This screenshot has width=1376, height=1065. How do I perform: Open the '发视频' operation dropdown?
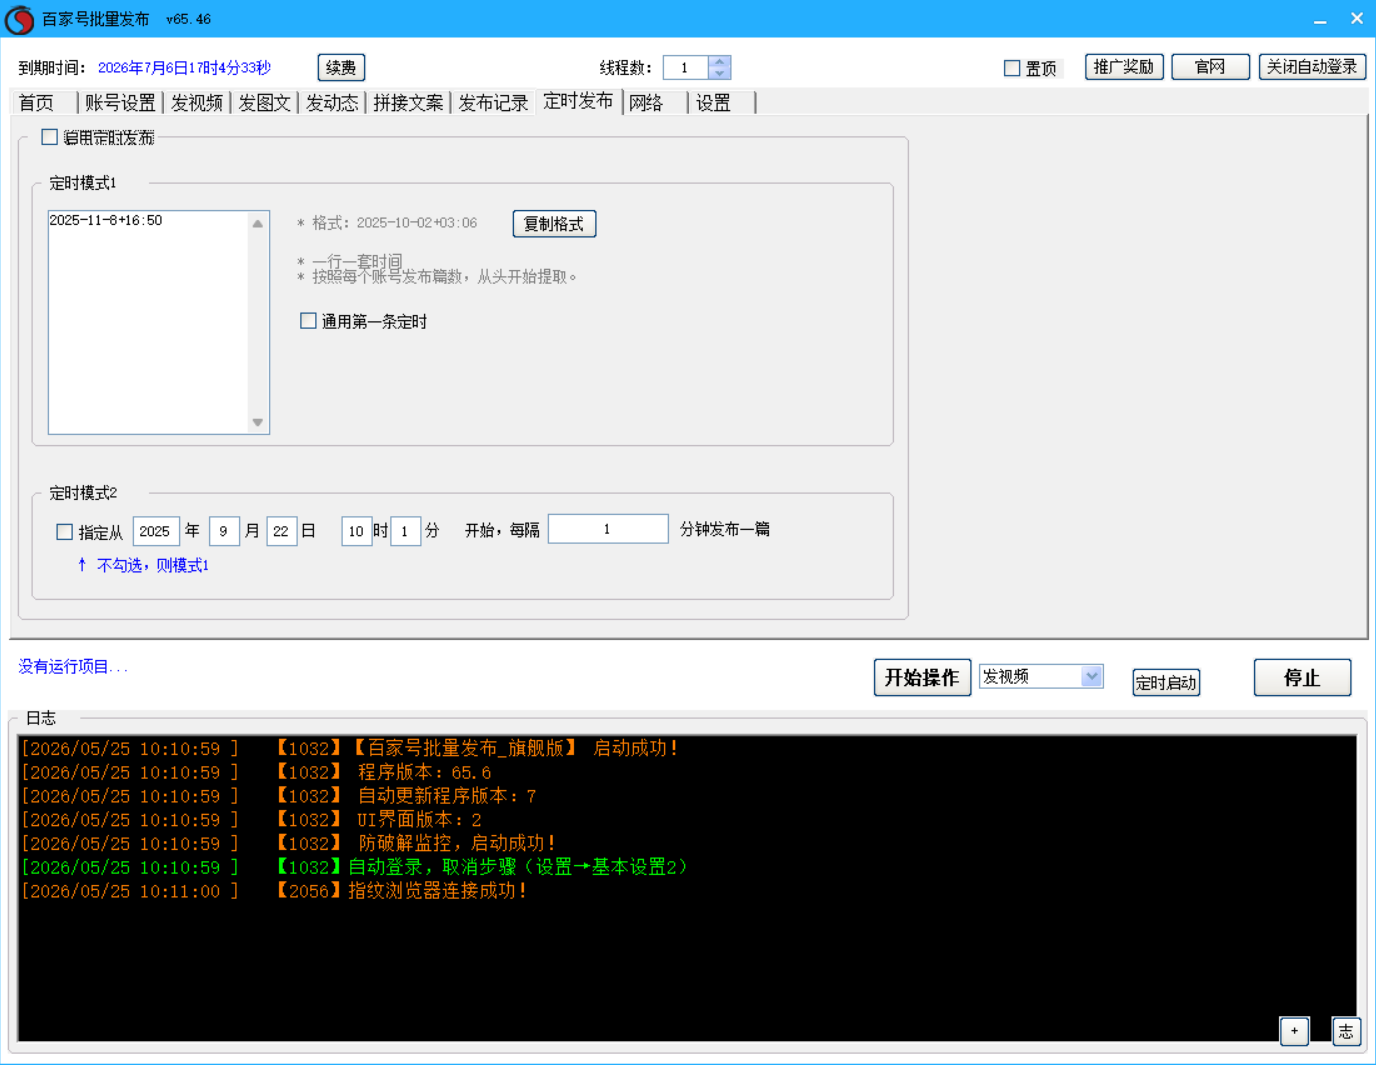tap(1041, 677)
